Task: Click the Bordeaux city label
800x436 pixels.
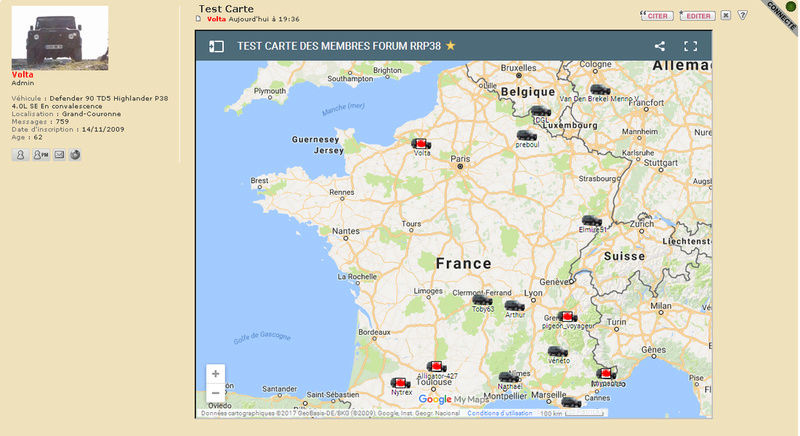Action: pos(374,332)
